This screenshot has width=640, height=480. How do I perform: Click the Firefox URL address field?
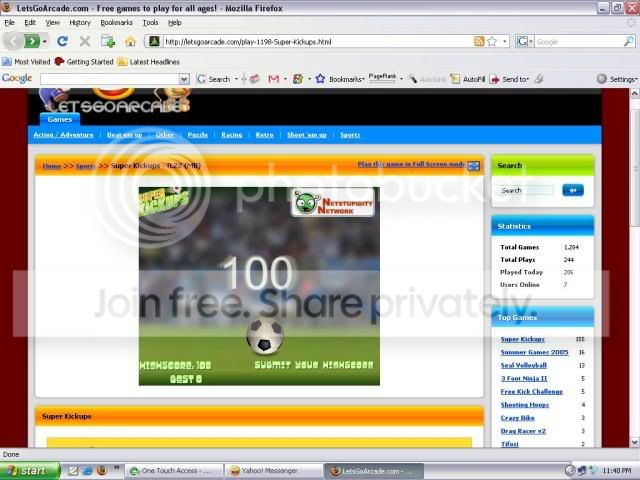click(x=318, y=42)
